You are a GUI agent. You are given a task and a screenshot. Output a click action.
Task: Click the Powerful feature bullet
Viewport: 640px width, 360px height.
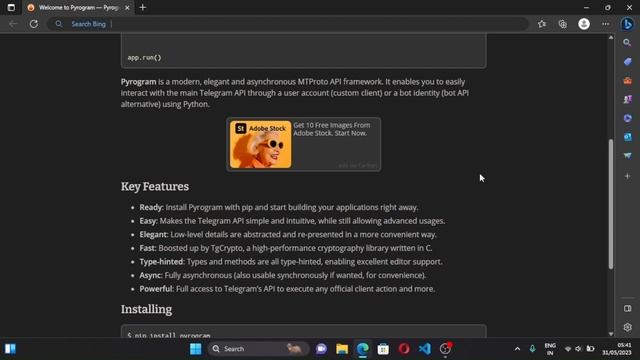coord(287,289)
